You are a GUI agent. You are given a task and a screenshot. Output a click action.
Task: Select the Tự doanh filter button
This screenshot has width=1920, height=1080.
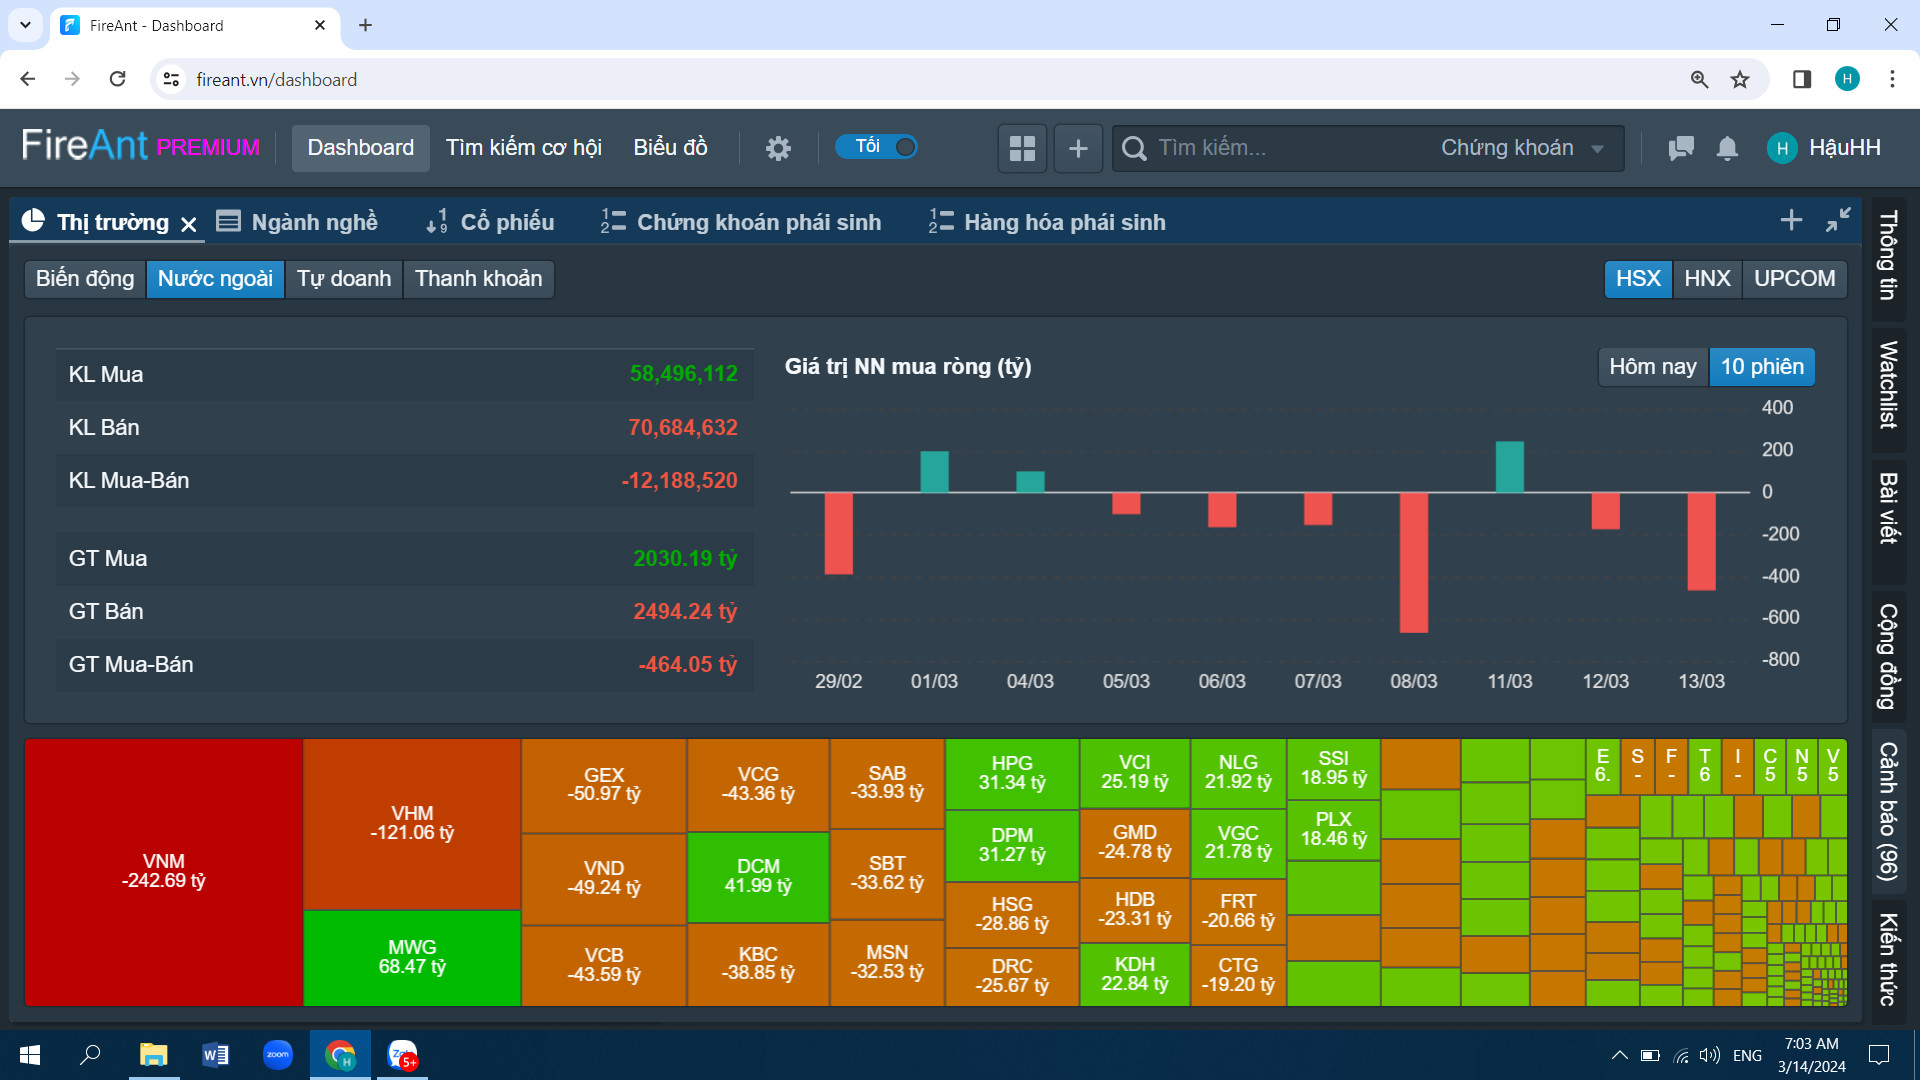(x=343, y=279)
